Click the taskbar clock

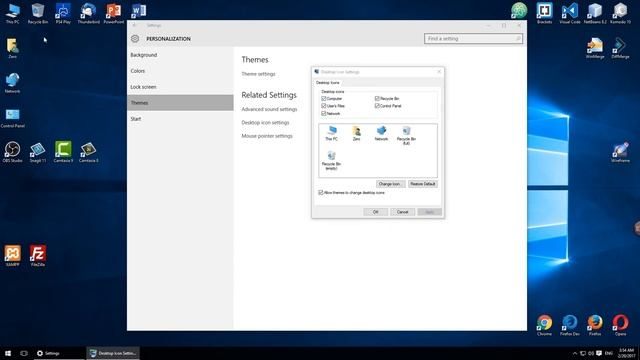626,353
